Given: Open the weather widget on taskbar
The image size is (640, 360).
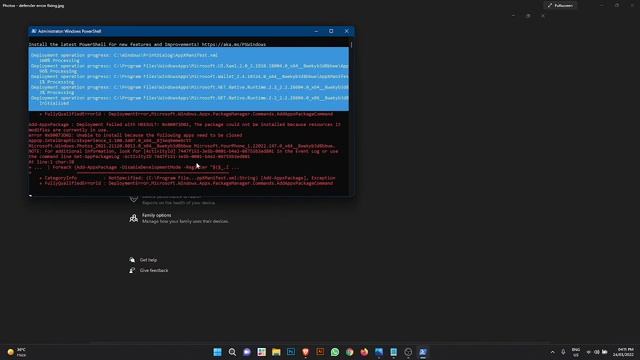Looking at the screenshot, I should (x=17, y=352).
